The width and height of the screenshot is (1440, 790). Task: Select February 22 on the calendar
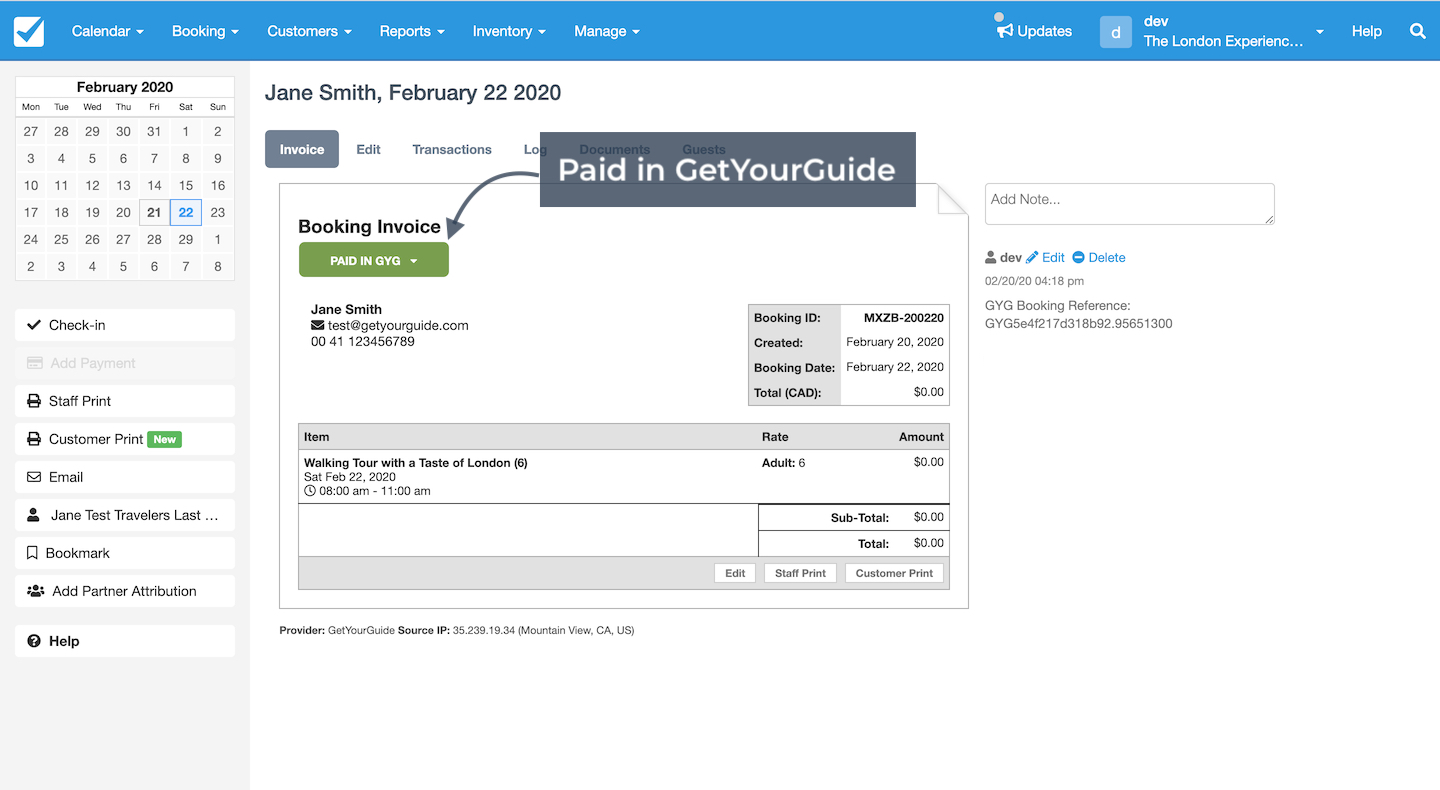tap(186, 212)
